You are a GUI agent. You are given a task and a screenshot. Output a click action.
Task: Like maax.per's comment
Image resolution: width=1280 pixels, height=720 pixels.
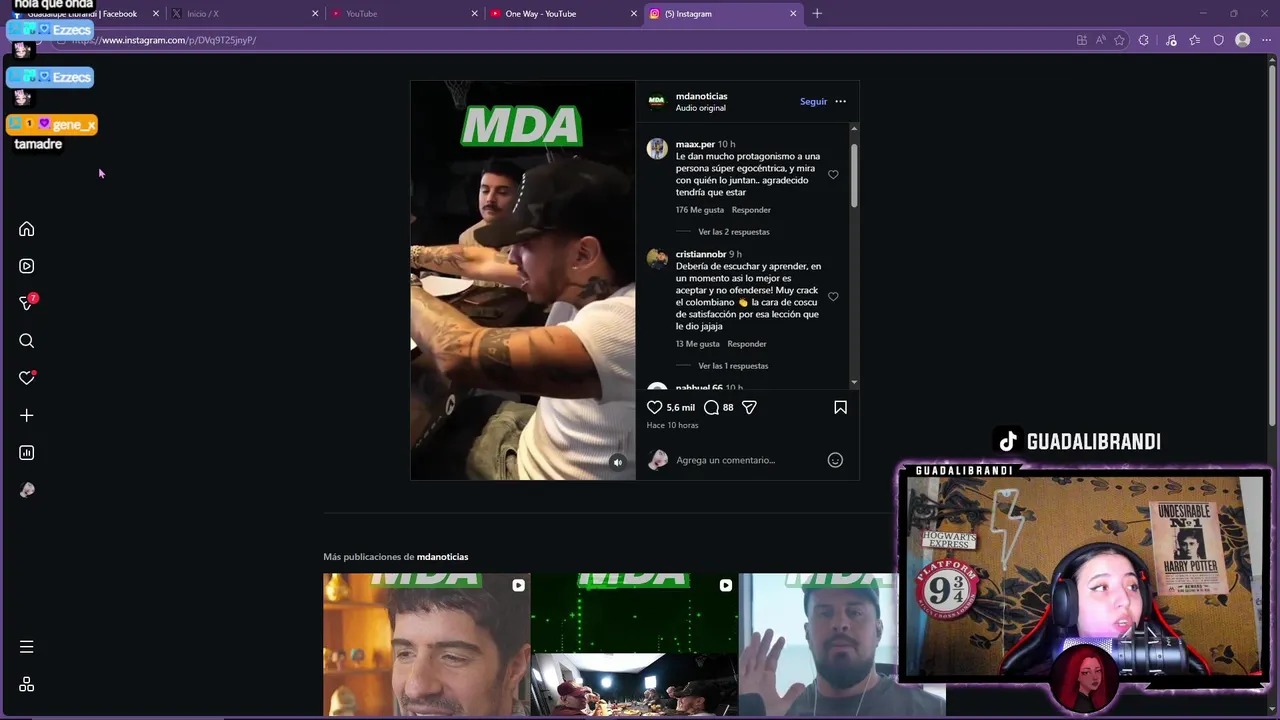click(x=833, y=174)
